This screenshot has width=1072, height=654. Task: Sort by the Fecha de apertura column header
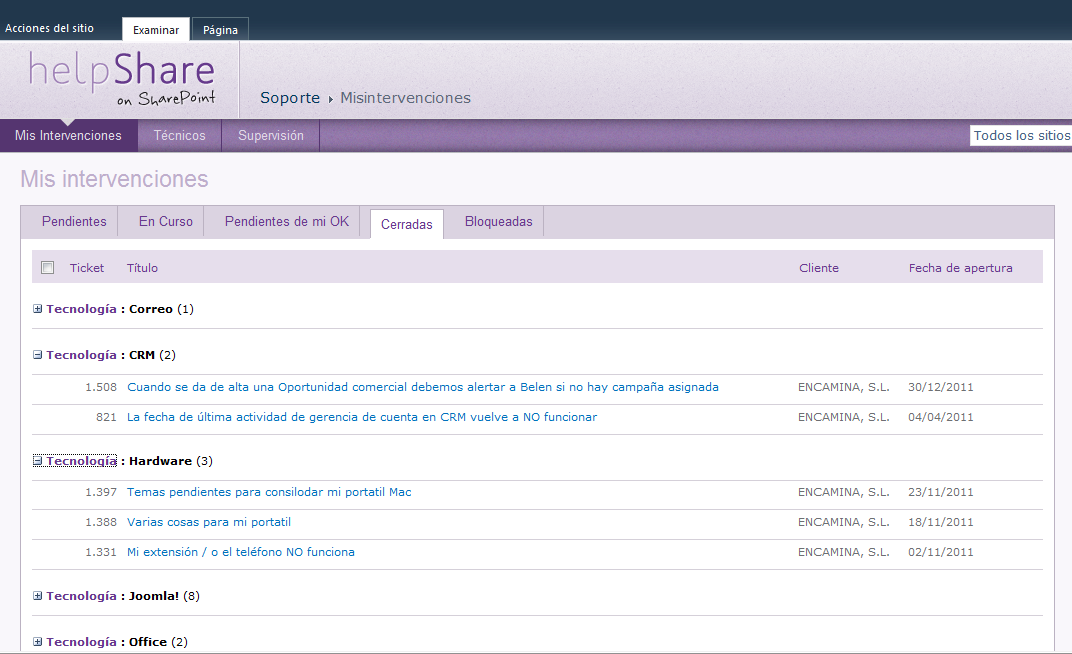961,267
